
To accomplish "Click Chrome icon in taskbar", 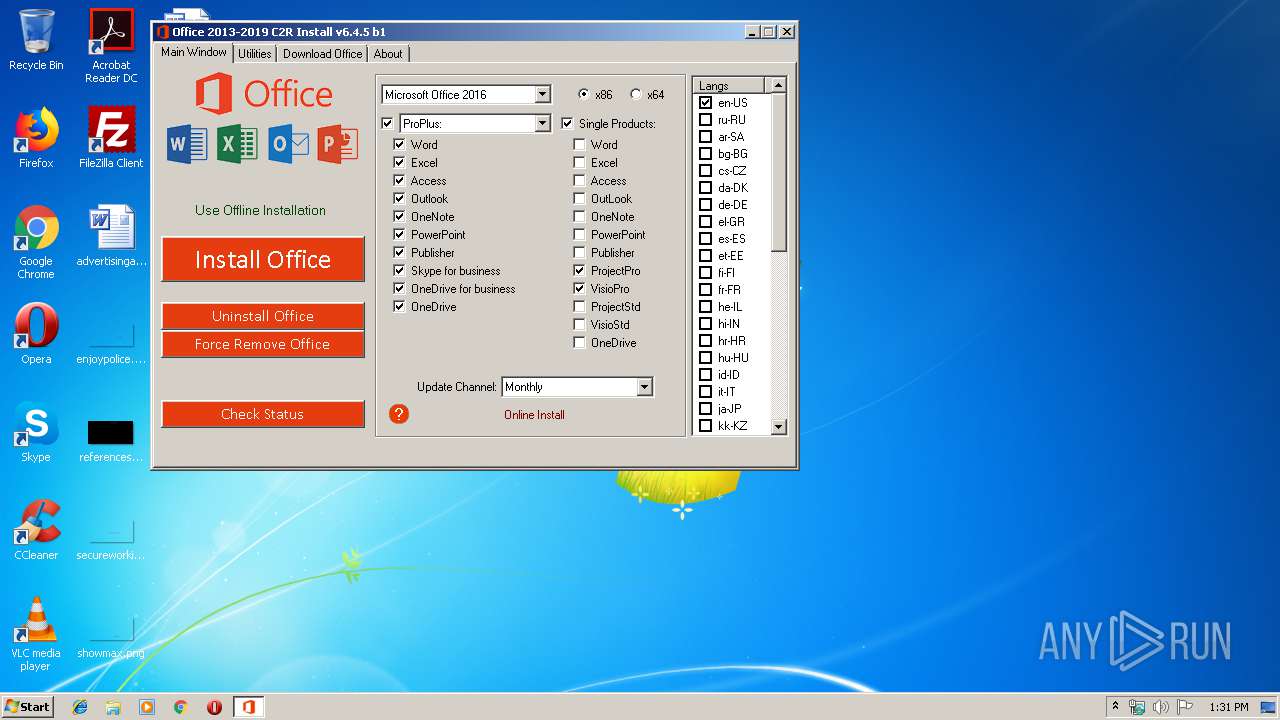I will click(181, 707).
